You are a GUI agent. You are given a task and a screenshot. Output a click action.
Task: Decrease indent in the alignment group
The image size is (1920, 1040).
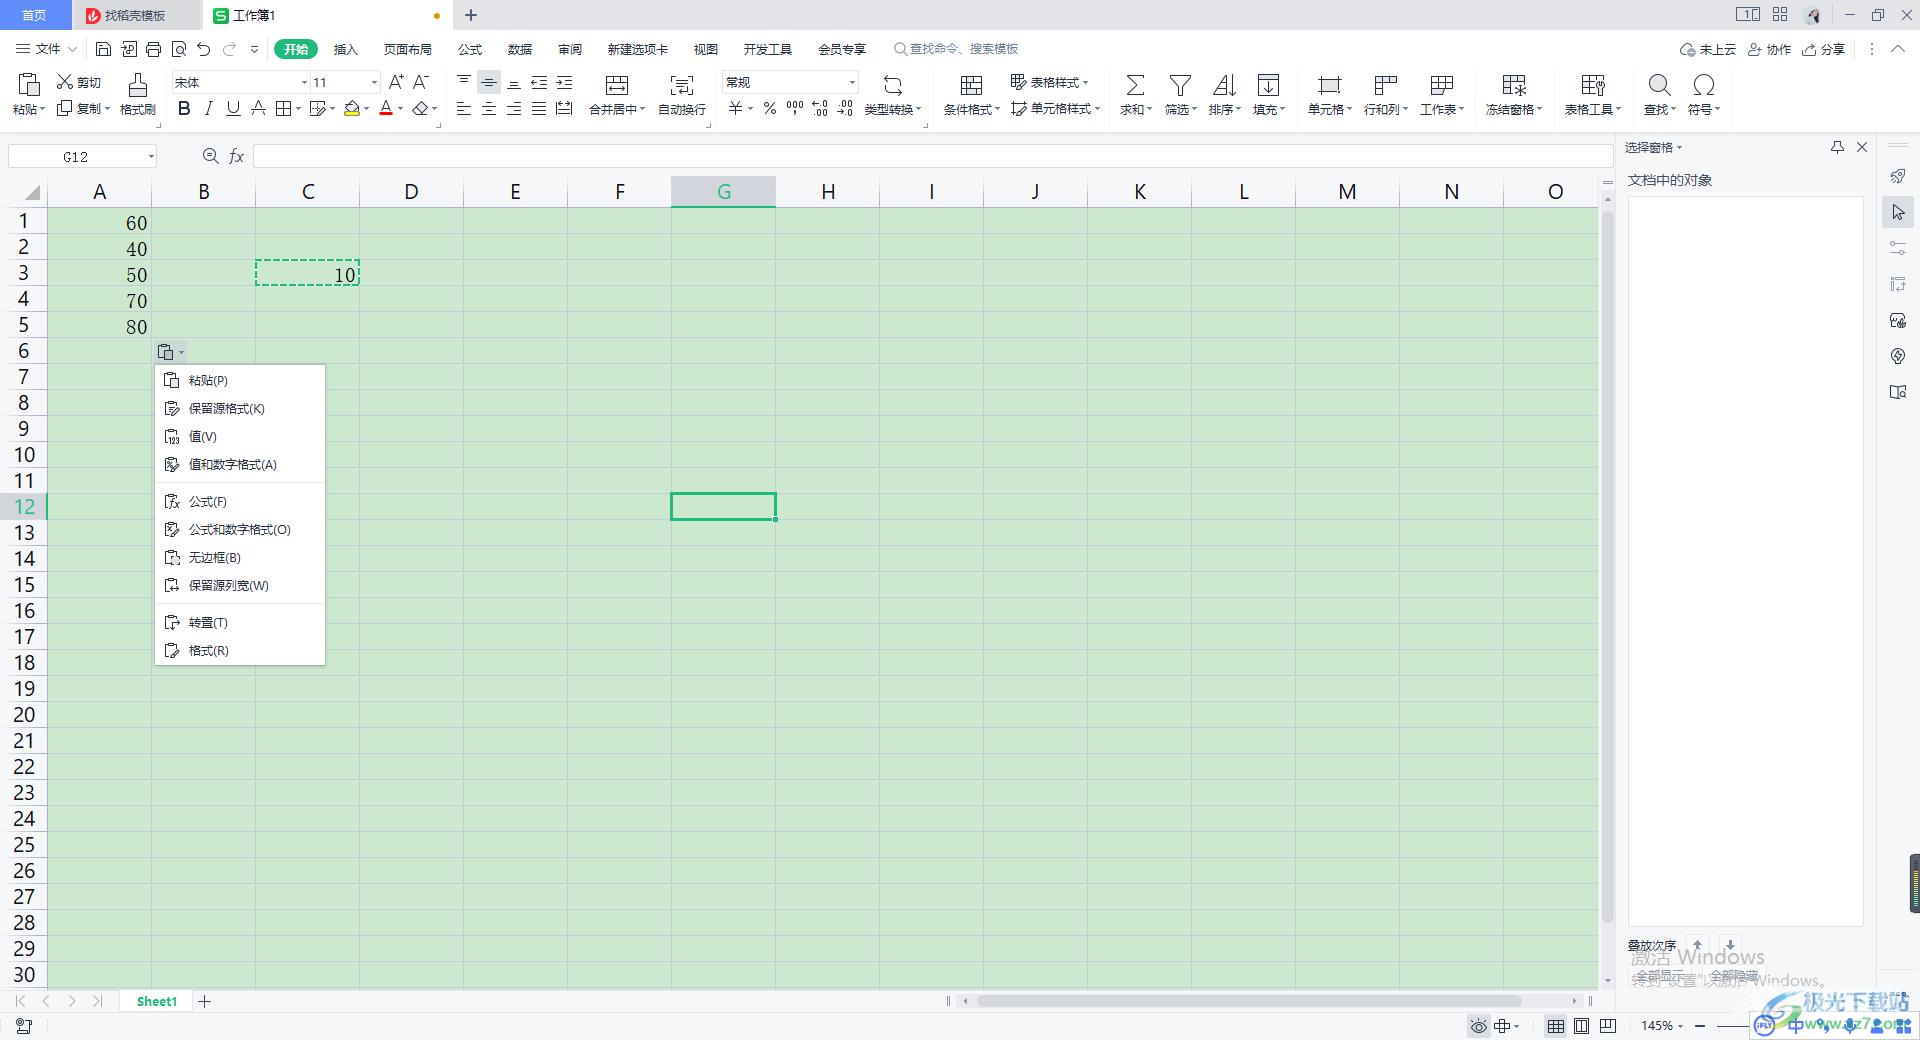[539, 82]
